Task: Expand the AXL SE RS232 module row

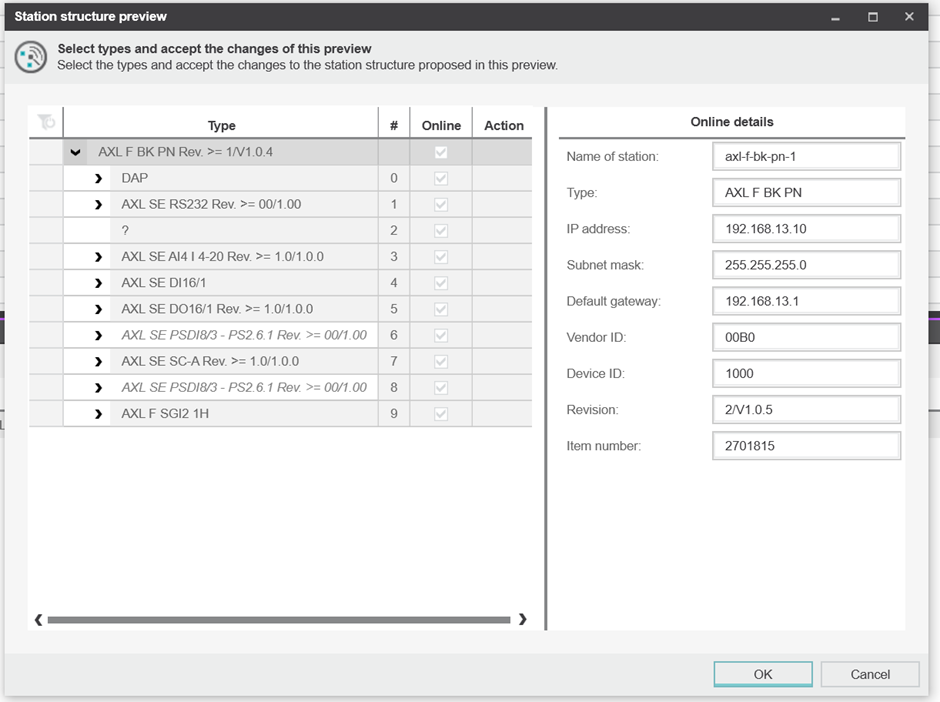Action: pyautogui.click(x=98, y=205)
